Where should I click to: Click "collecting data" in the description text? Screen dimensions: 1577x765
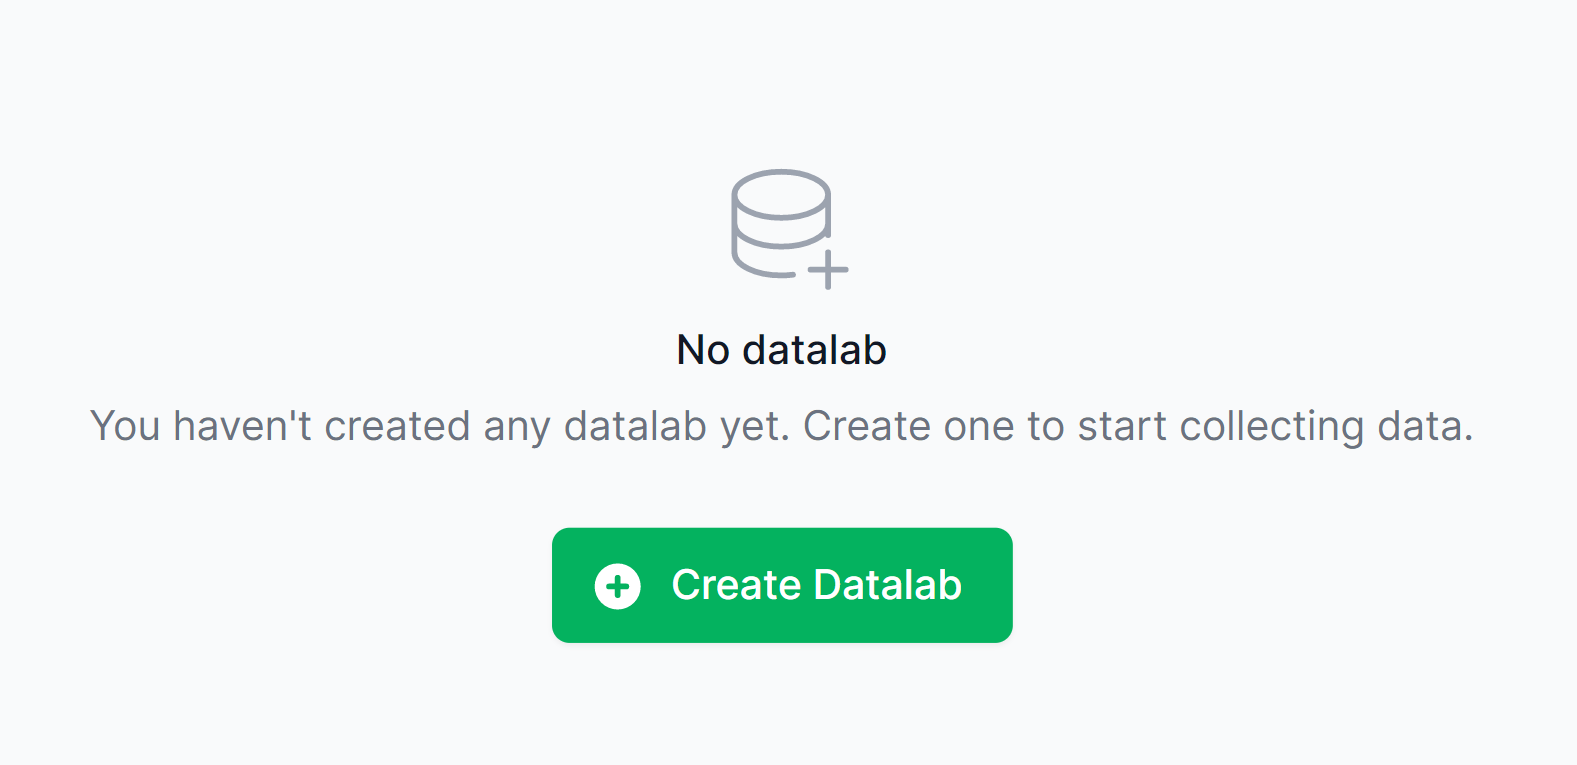(1325, 426)
